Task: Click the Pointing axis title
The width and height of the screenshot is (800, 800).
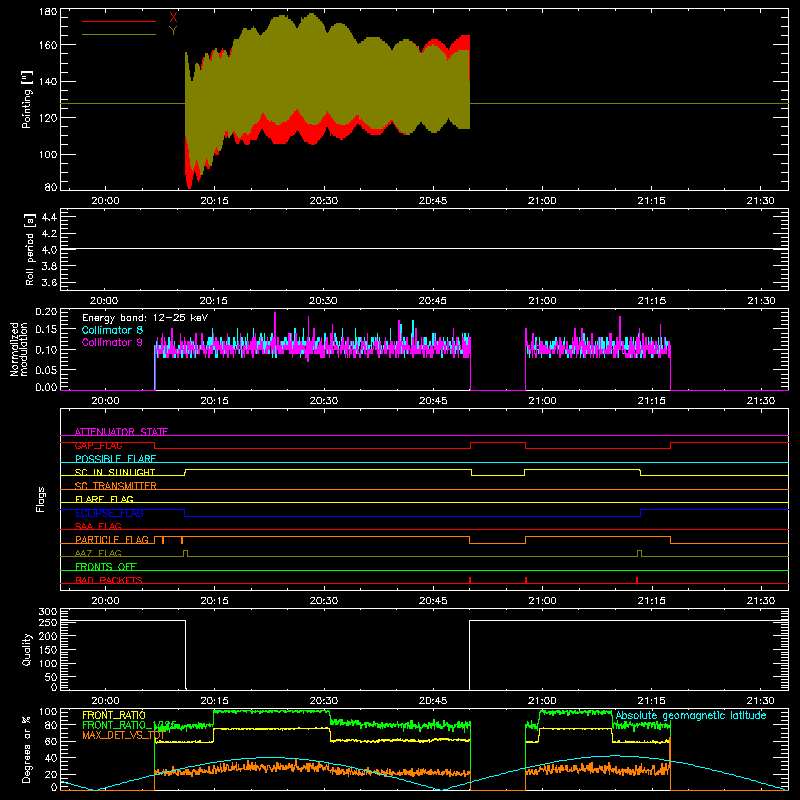Action: [x=27, y=99]
